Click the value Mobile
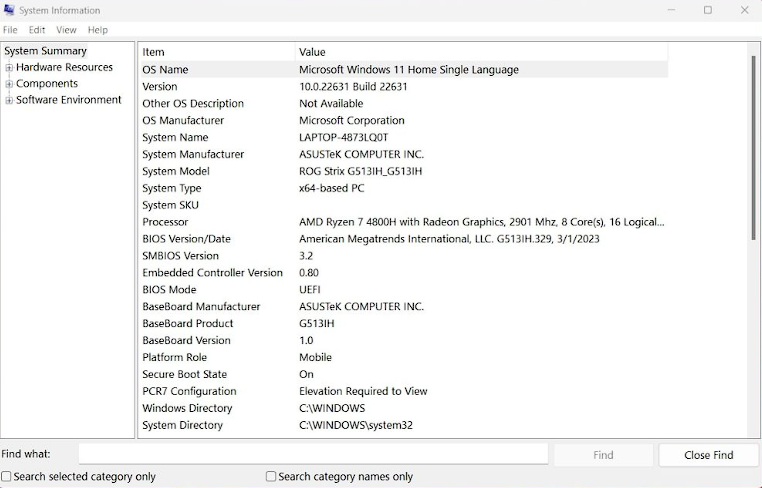762x488 pixels. pos(315,357)
